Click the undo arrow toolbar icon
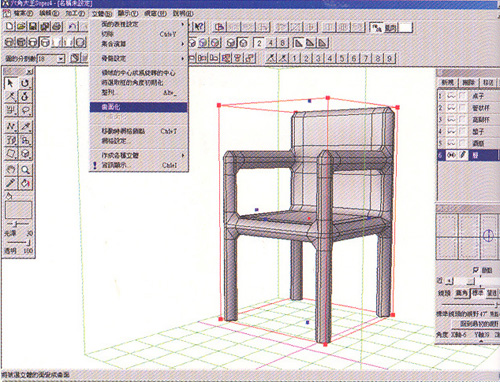This screenshot has width=500, height=382. click(x=73, y=26)
